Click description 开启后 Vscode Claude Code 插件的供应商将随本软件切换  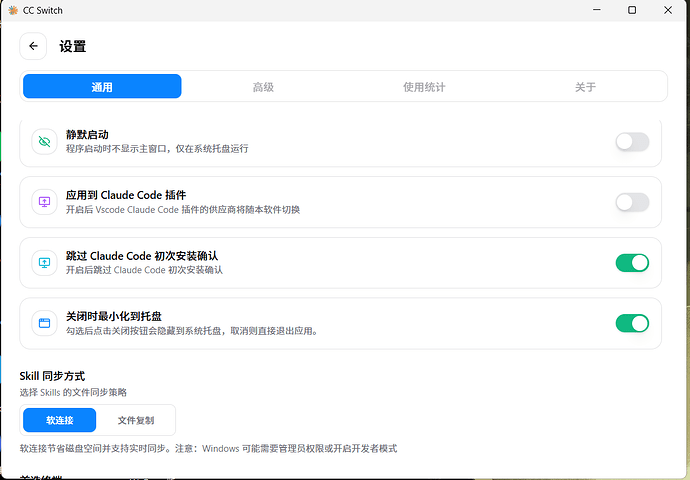pos(183,209)
